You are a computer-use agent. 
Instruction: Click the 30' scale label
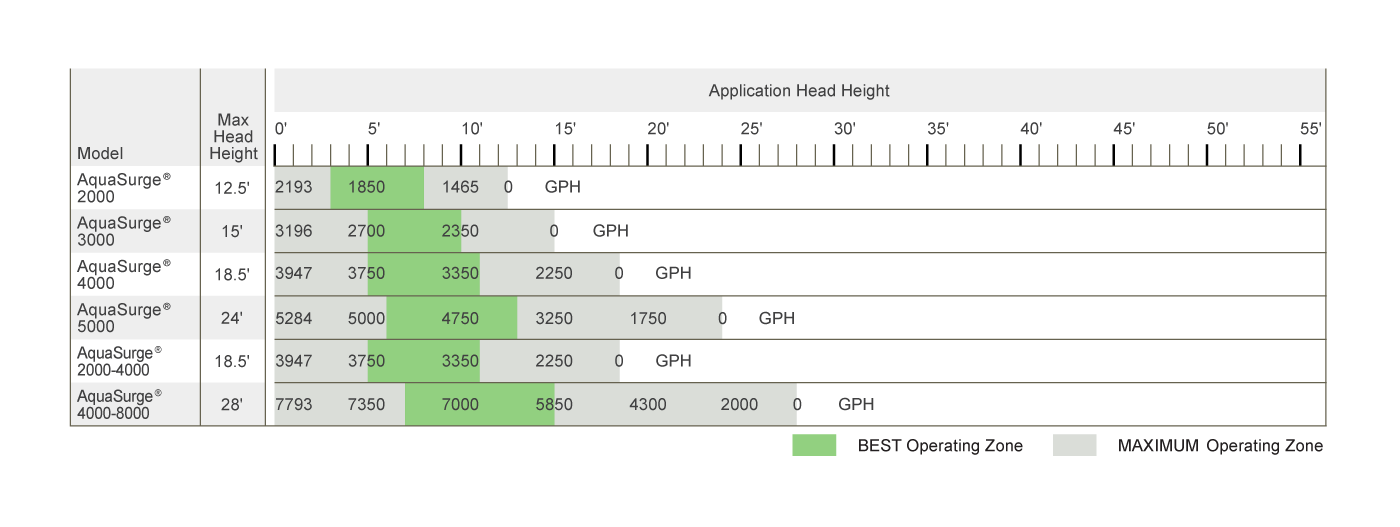pos(845,129)
